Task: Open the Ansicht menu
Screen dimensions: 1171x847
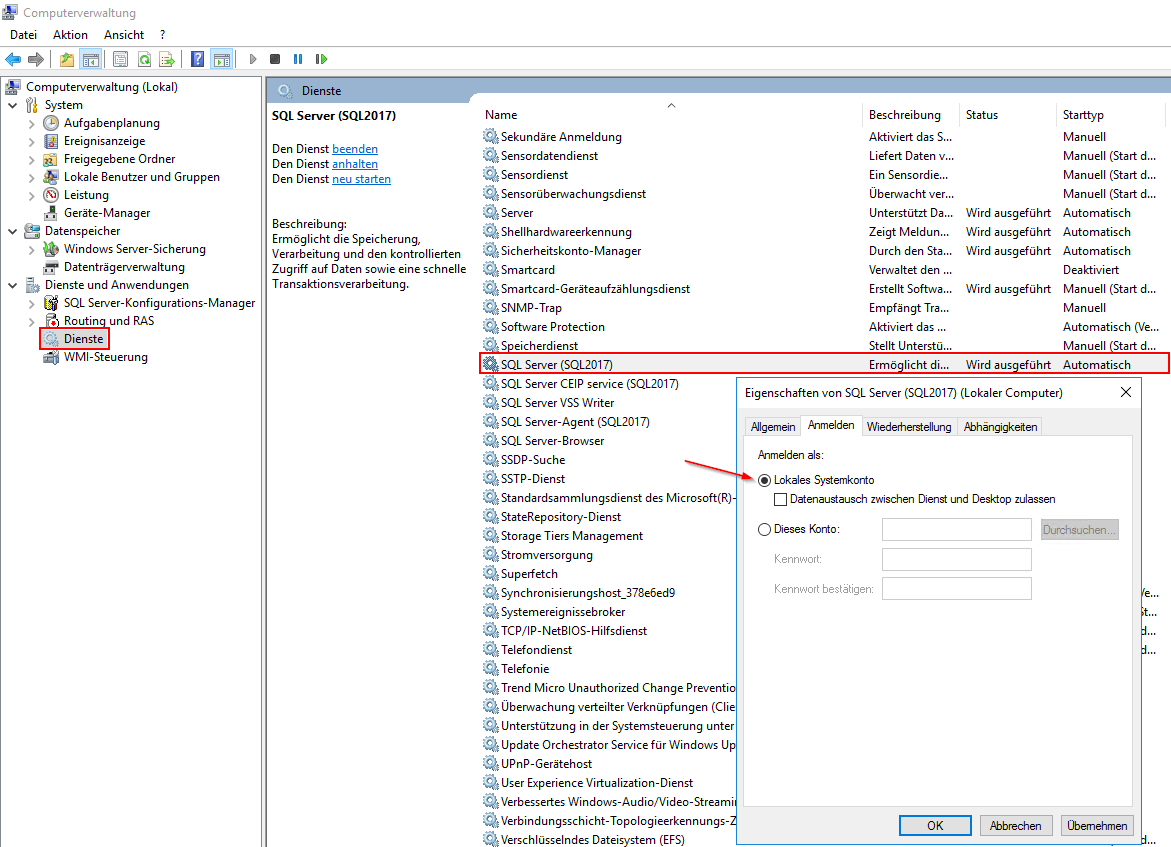Action: (x=124, y=34)
